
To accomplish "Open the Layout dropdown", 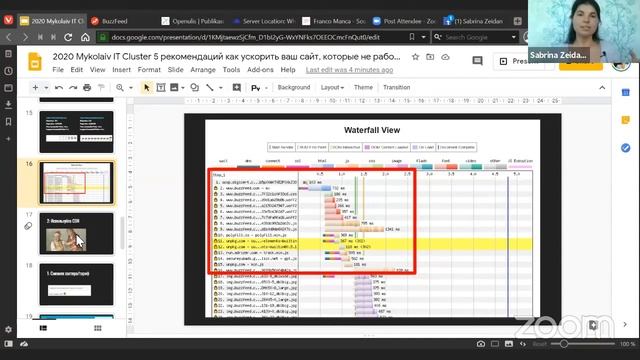I will [332, 87].
